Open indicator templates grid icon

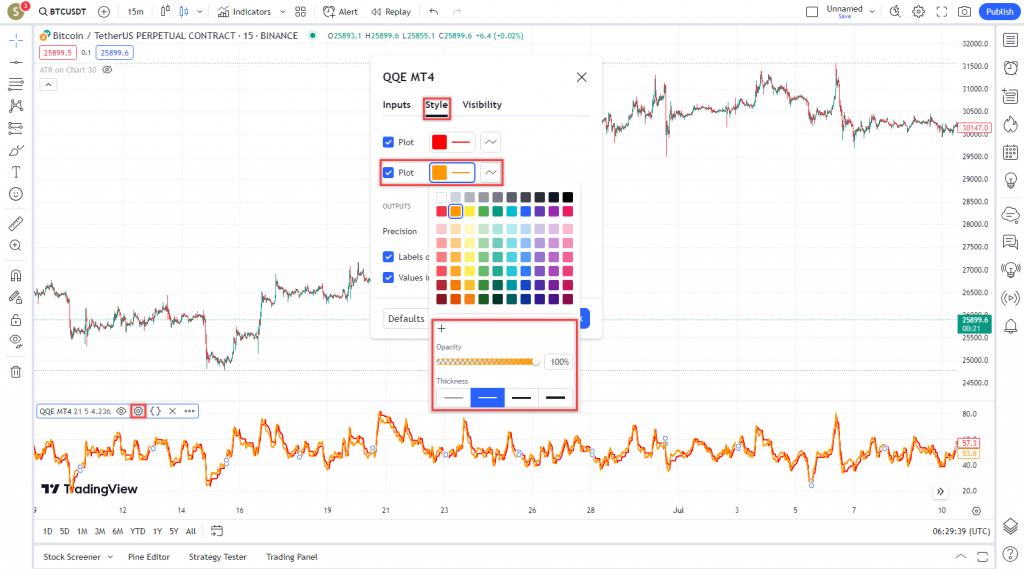[300, 12]
